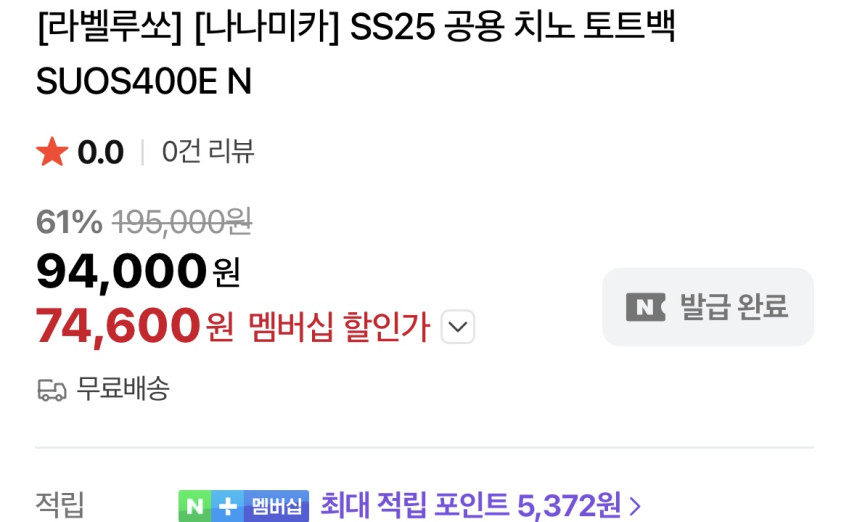Click the blue plus membership icon

coord(227,506)
